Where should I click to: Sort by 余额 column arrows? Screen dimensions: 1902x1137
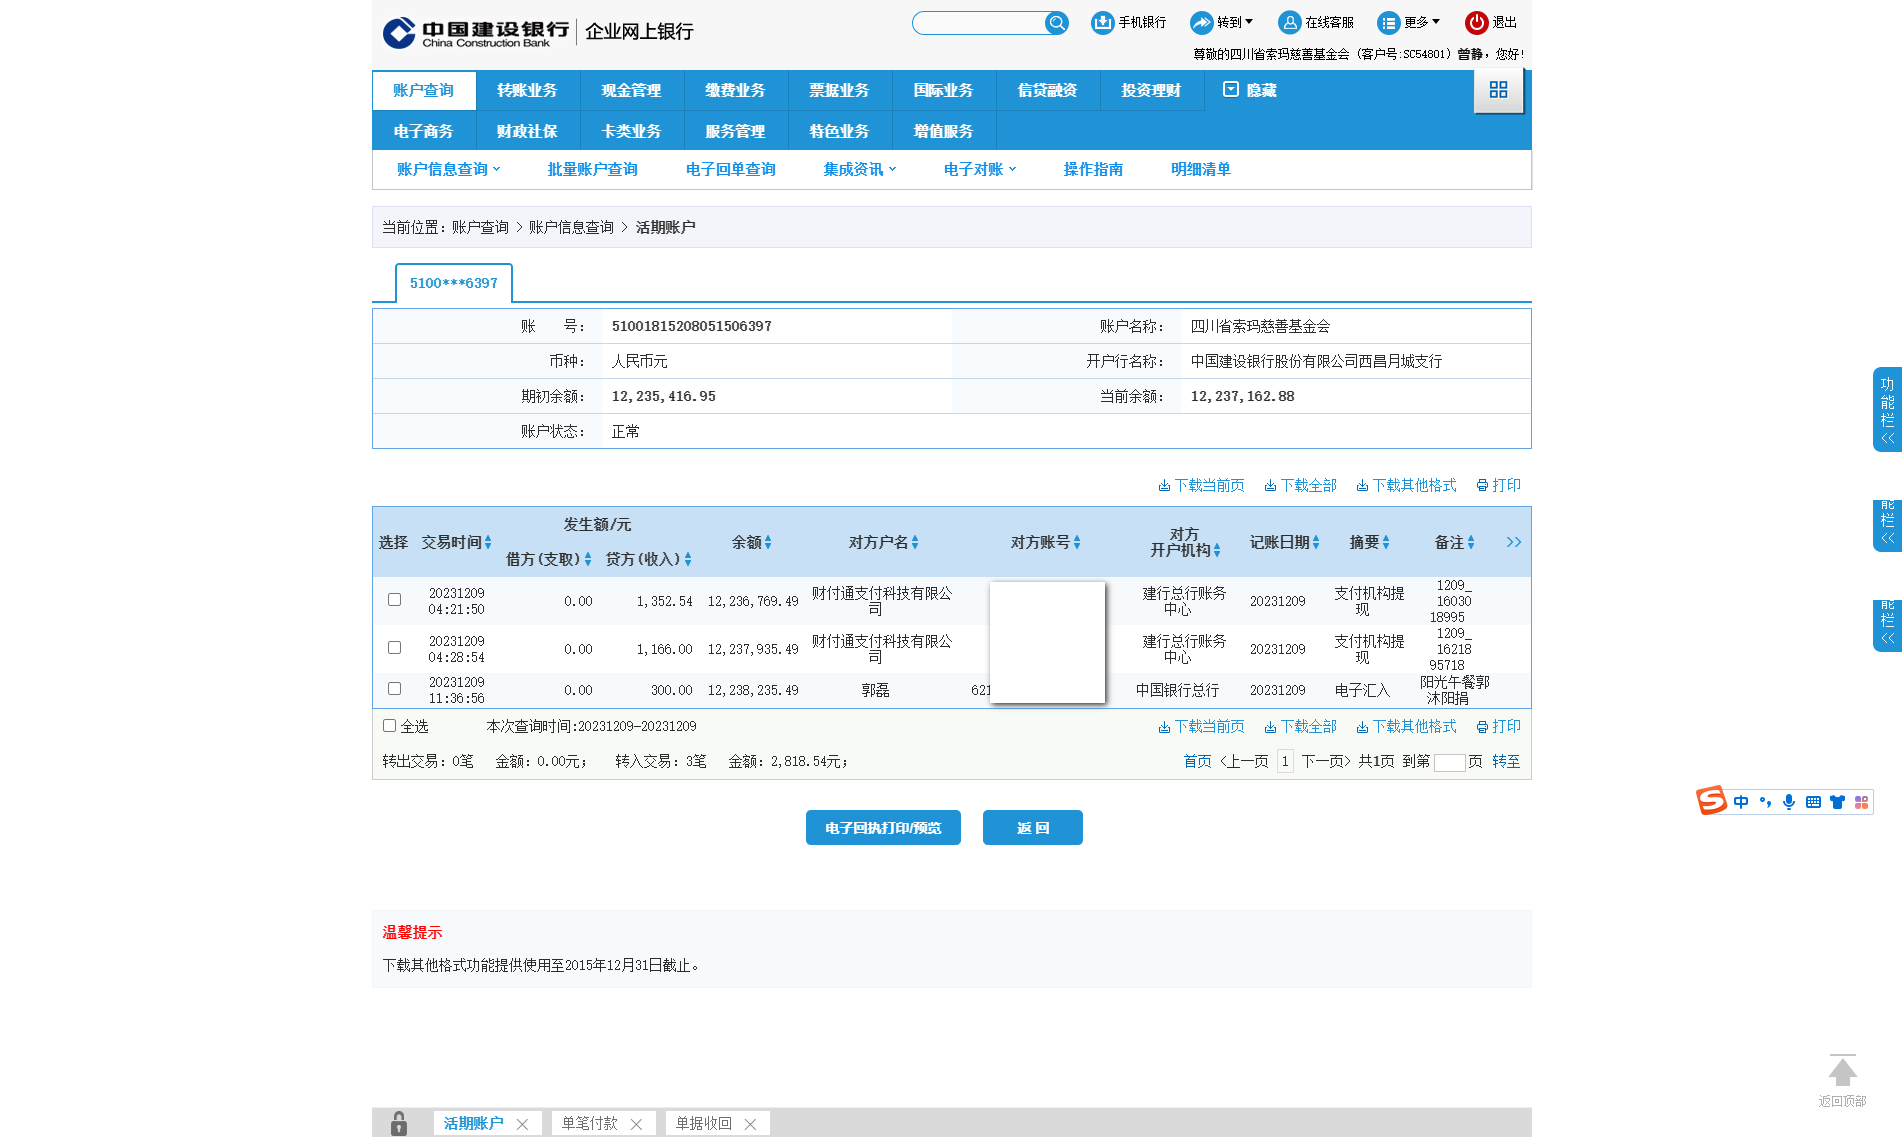768,543
